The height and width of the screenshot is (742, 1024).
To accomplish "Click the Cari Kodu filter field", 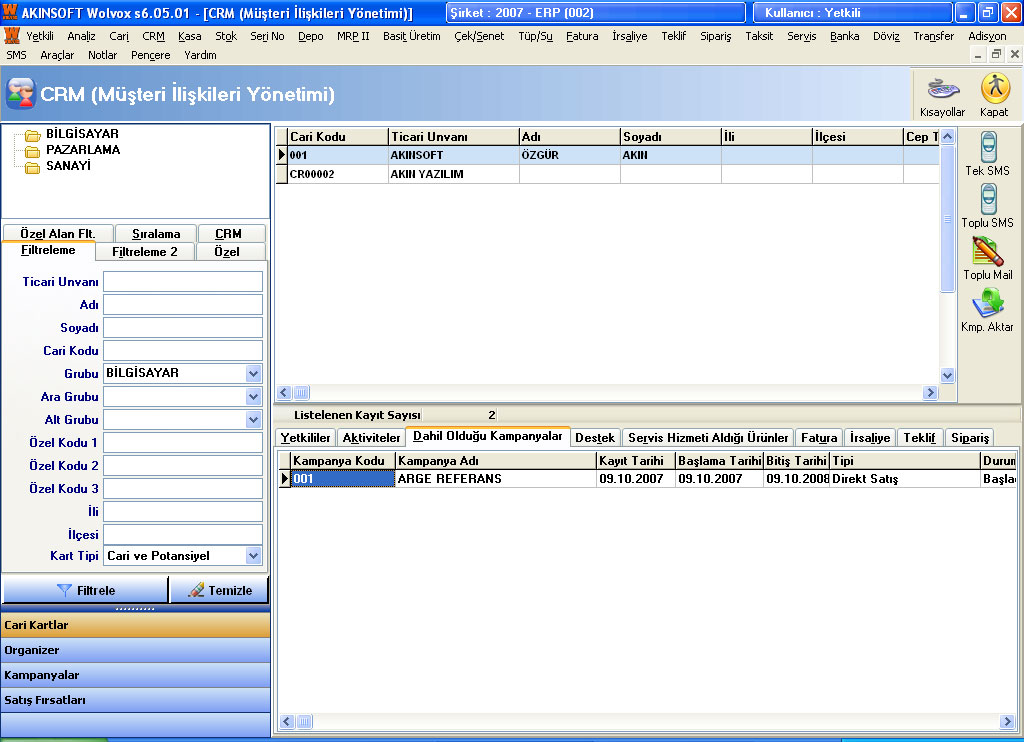I will tap(183, 350).
